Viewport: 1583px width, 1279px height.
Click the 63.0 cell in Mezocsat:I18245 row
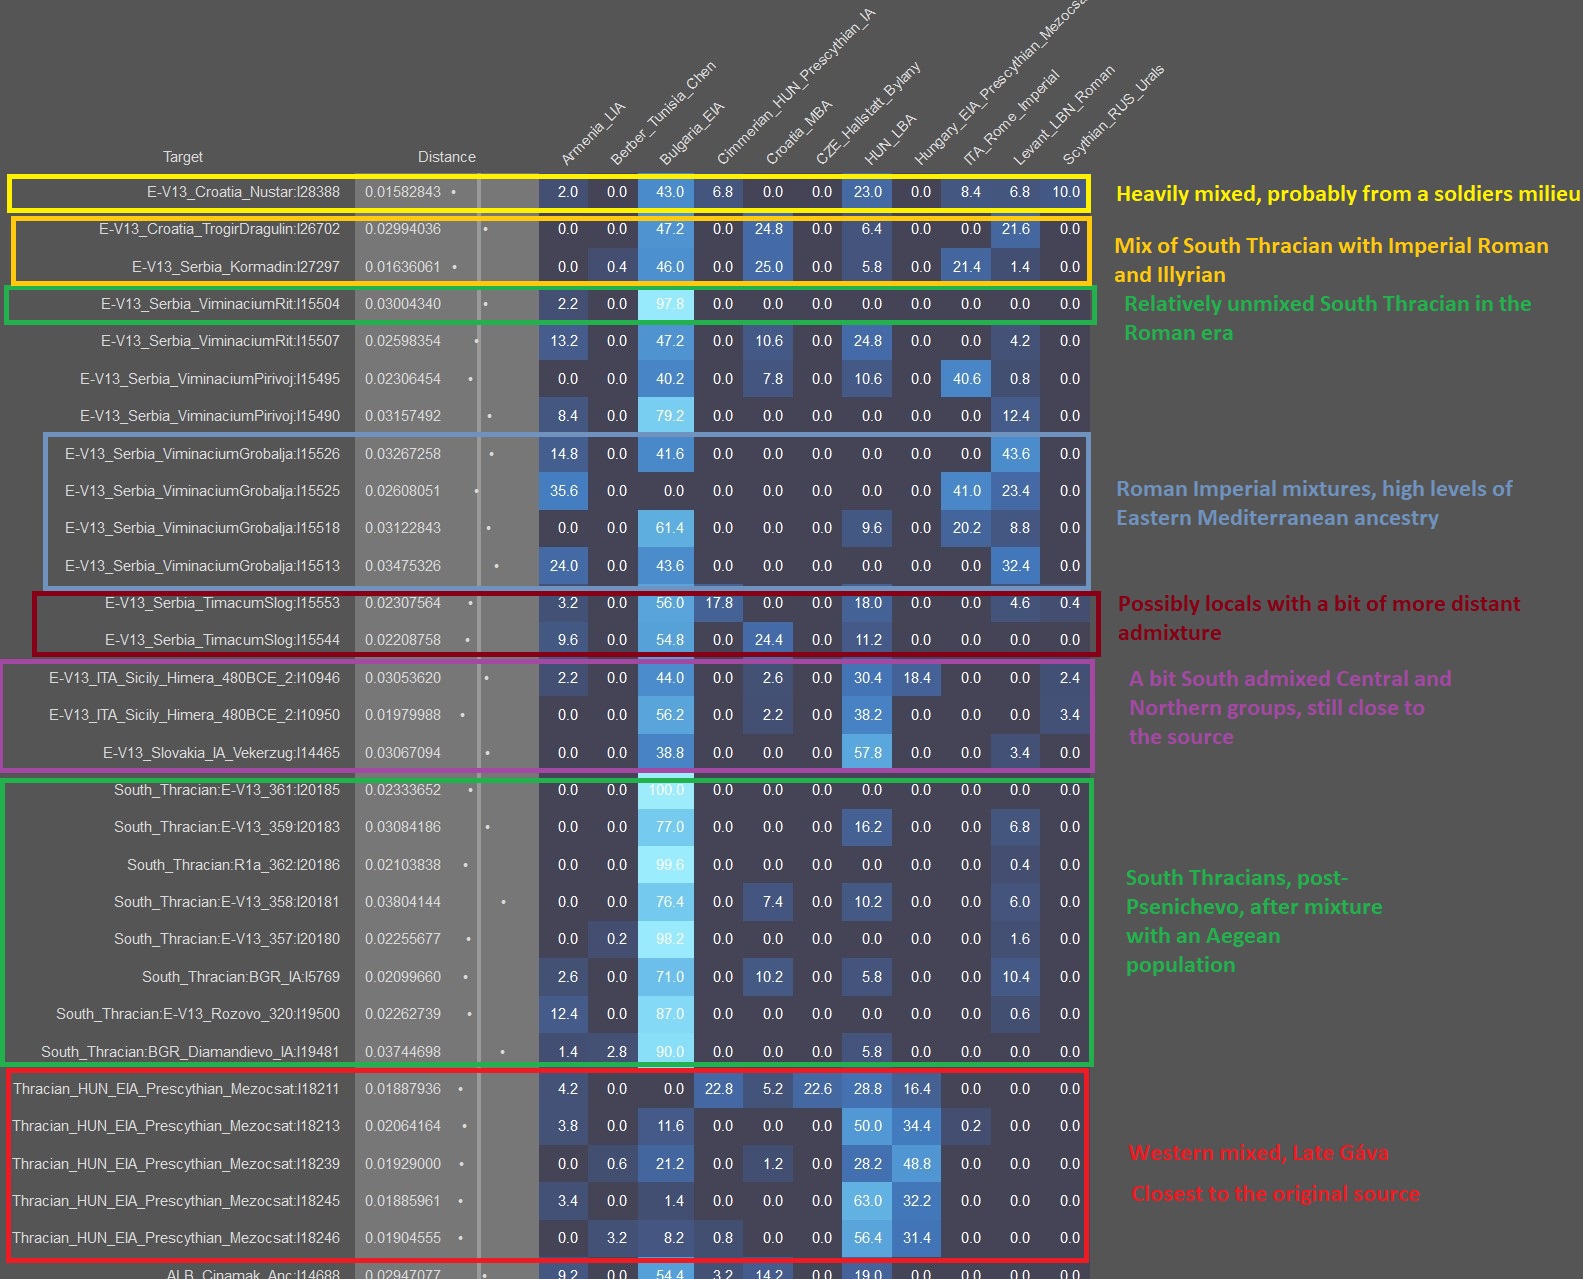867,1201
